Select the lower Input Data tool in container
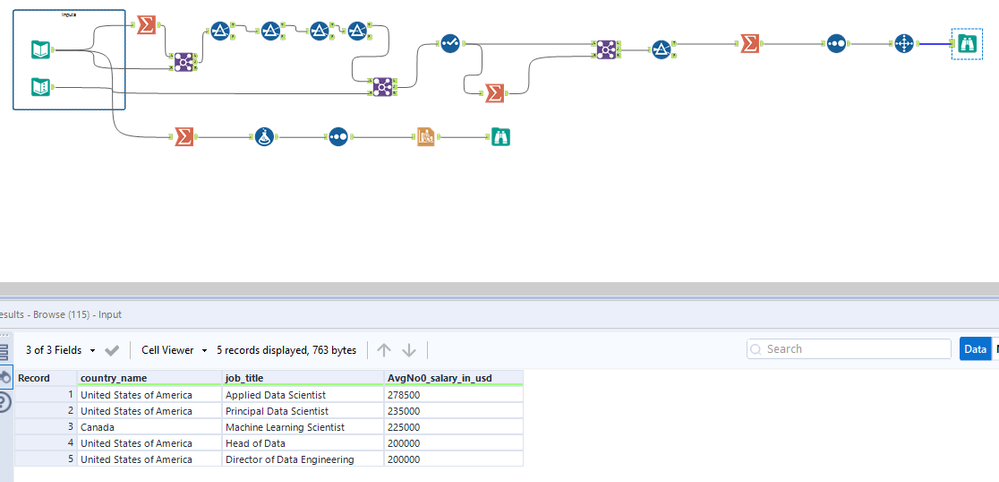The image size is (999, 482). [x=41, y=87]
